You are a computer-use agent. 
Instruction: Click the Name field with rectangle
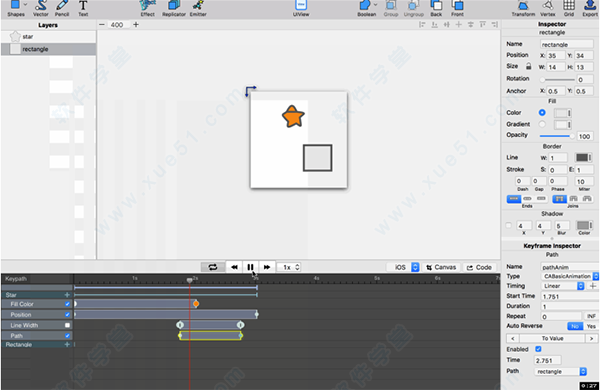coord(566,44)
